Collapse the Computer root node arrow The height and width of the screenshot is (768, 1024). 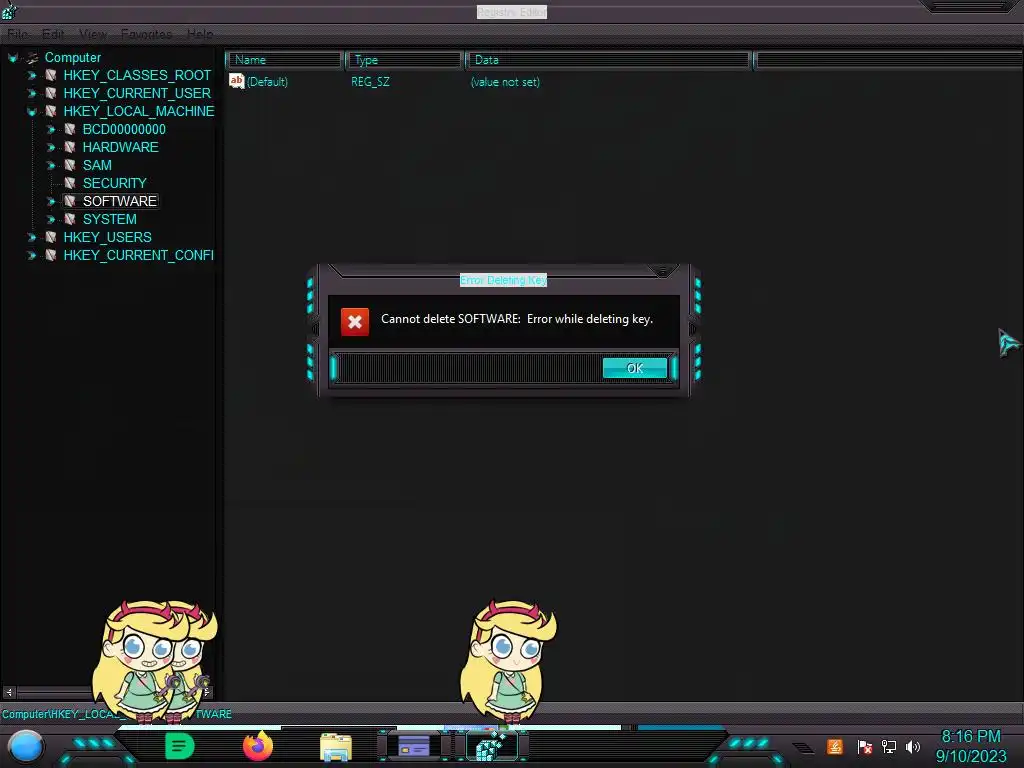[x=12, y=58]
